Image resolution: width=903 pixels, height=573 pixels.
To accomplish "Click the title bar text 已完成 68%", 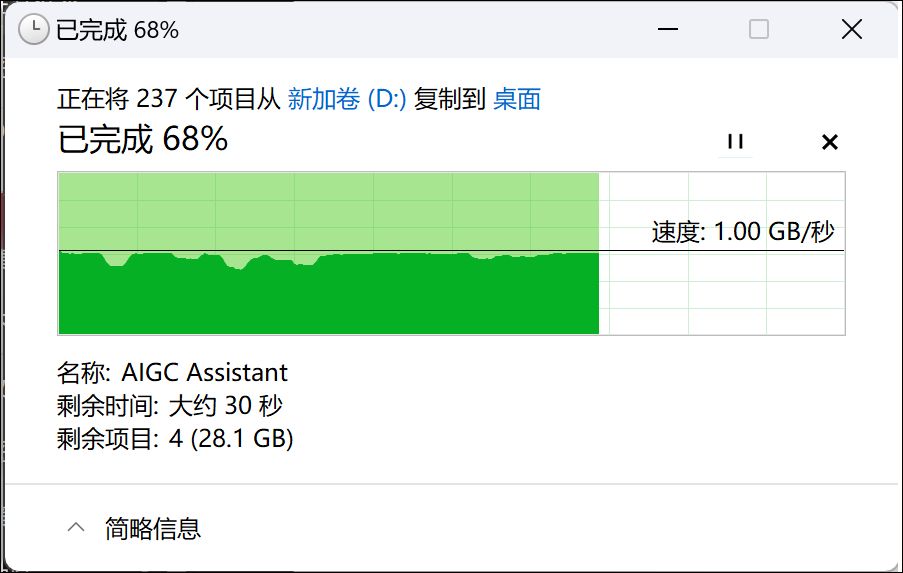I will pyautogui.click(x=117, y=30).
